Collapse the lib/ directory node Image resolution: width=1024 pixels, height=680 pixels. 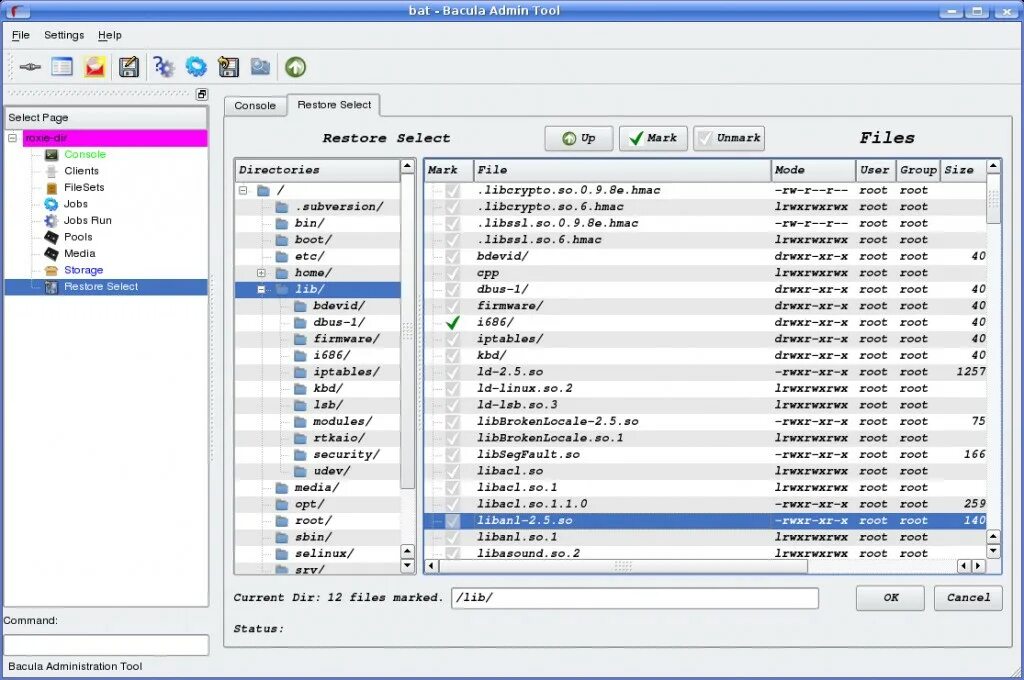click(x=261, y=289)
